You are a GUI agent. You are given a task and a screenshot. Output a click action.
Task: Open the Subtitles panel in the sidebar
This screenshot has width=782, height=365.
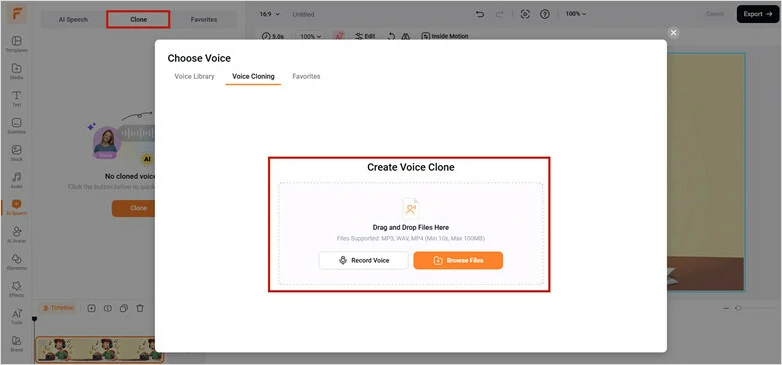(16, 126)
